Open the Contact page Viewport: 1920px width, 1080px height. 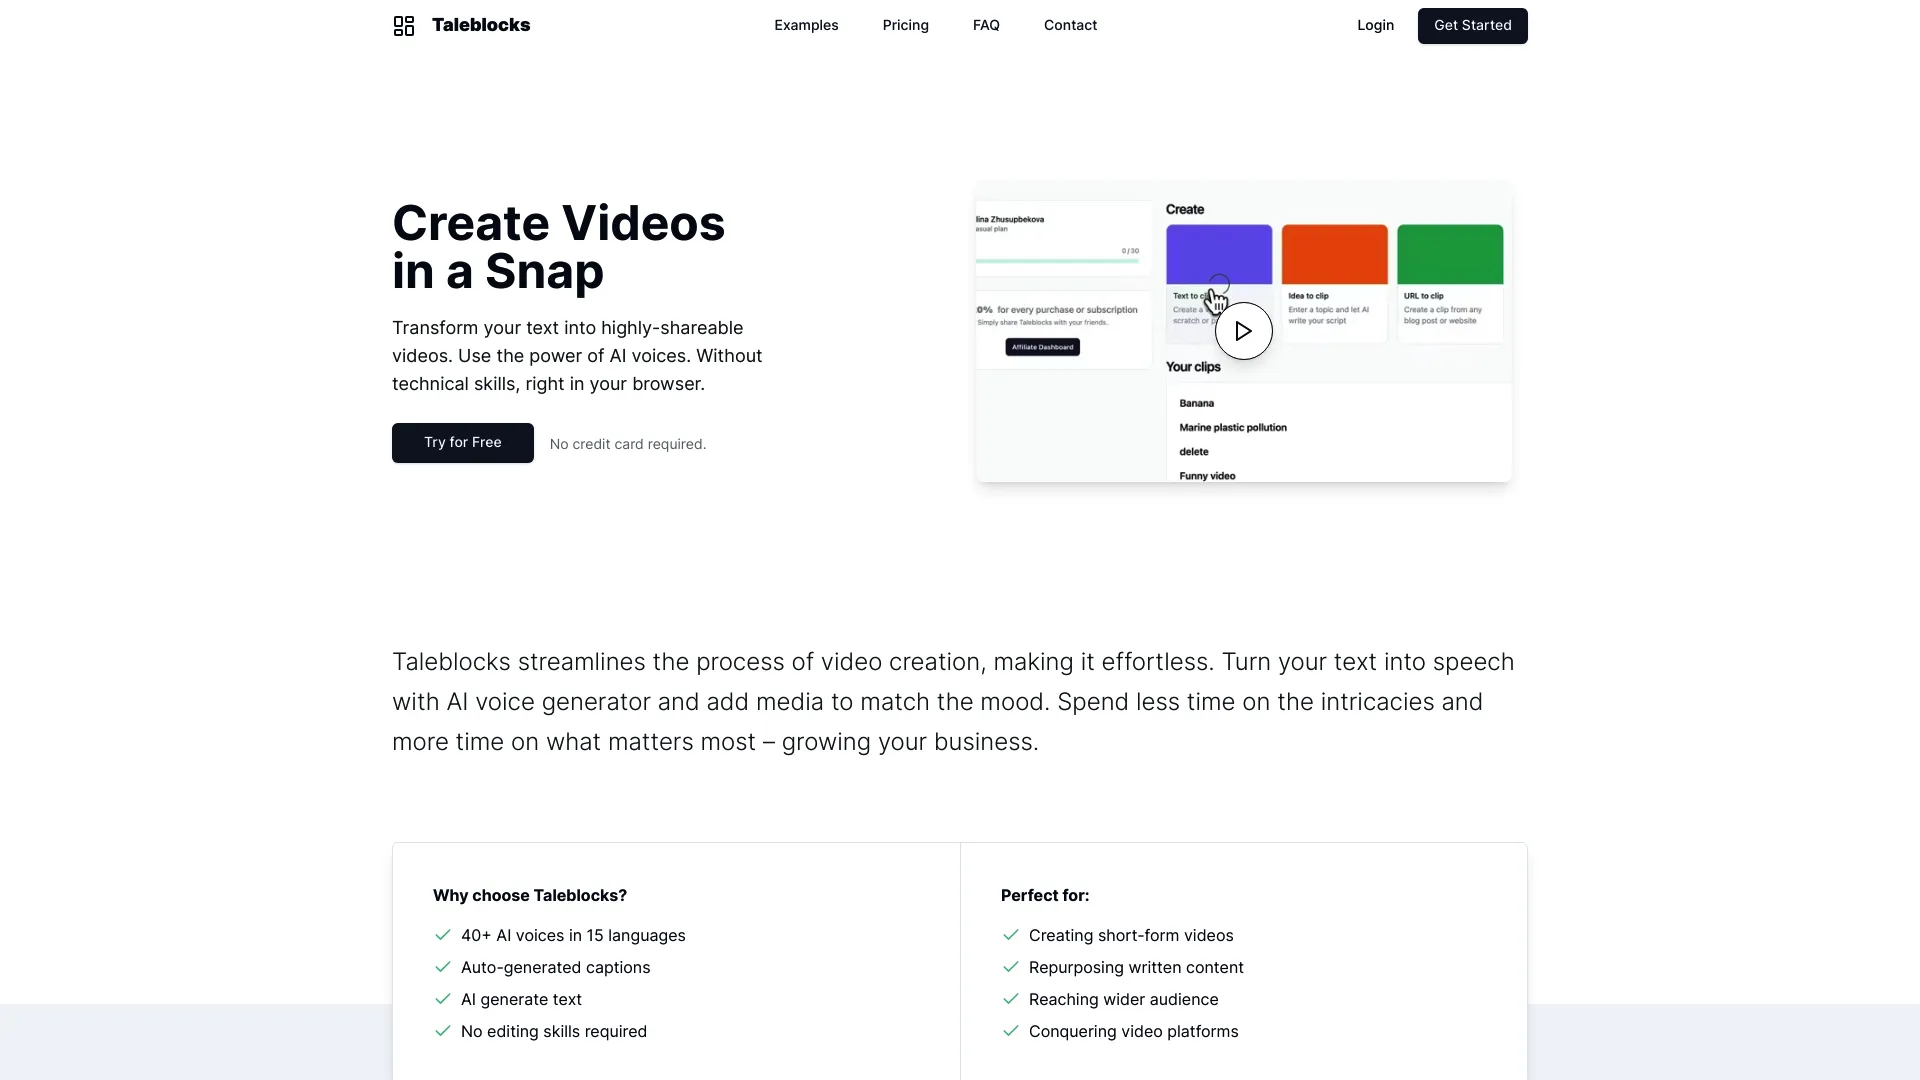coord(1070,25)
